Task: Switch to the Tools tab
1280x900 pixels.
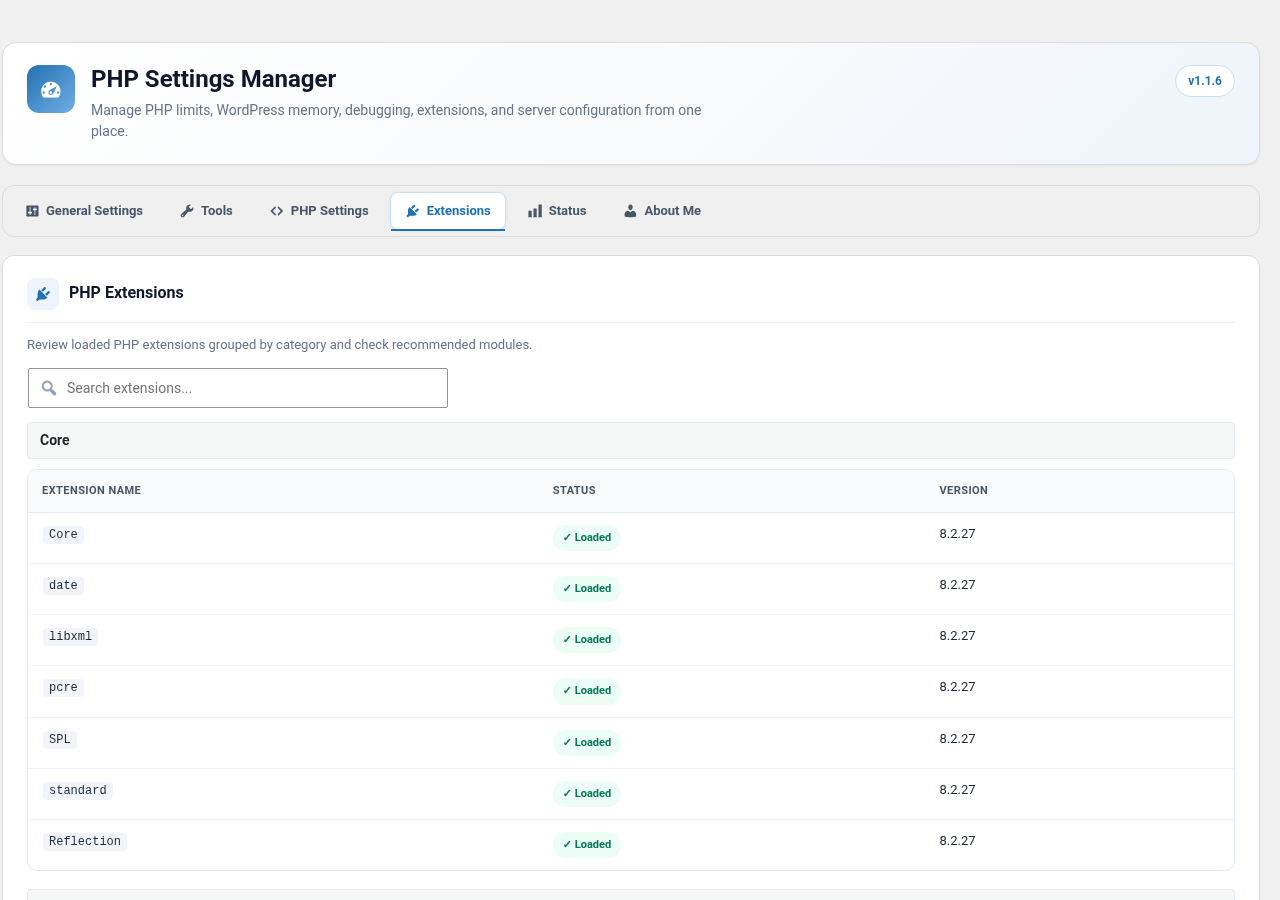Action: click(206, 211)
